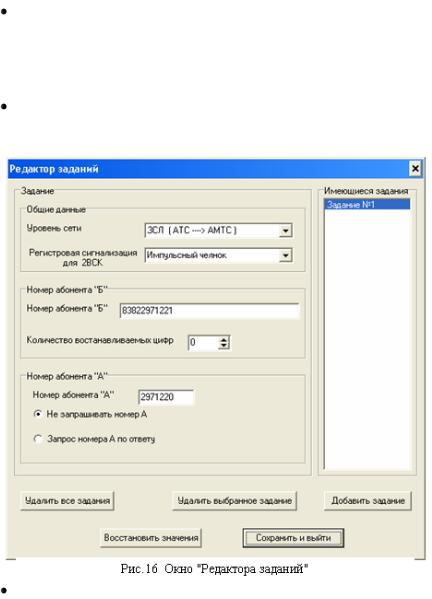Increase the Количество востанавливаемых цифр value
This screenshot has height=599, width=432.
[224, 339]
